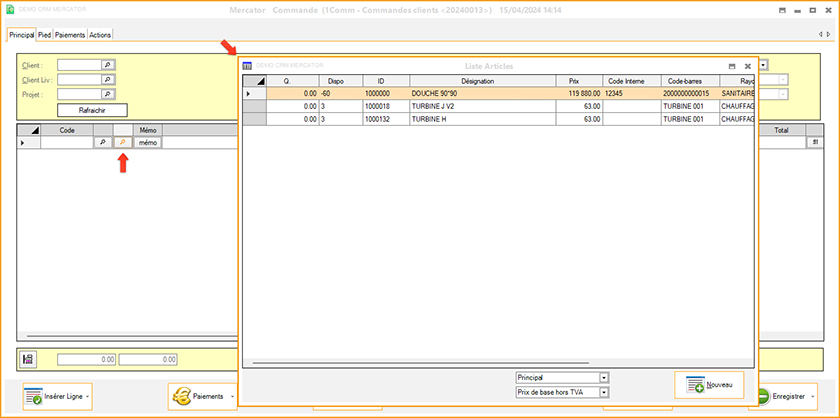
Task: Click the Insérer Ligne button
Action: pyautogui.click(x=55, y=397)
